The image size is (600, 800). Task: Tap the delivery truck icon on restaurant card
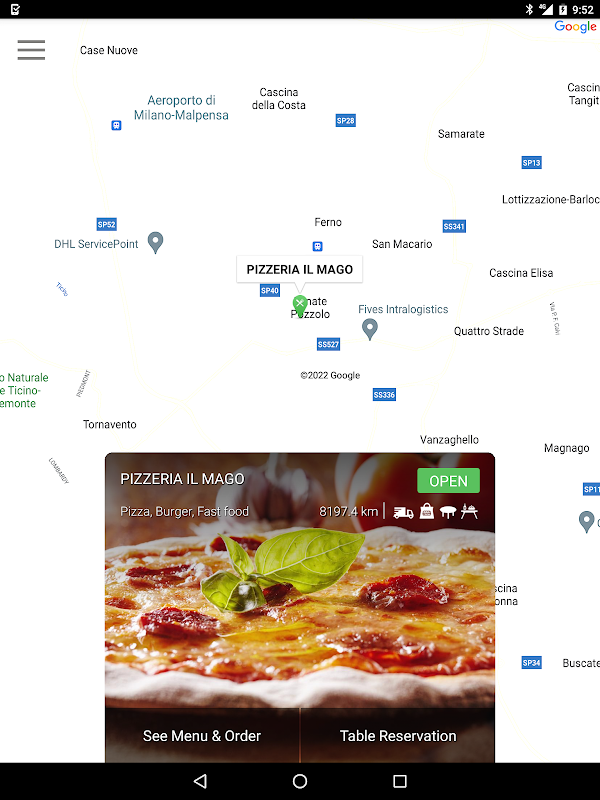(x=403, y=512)
